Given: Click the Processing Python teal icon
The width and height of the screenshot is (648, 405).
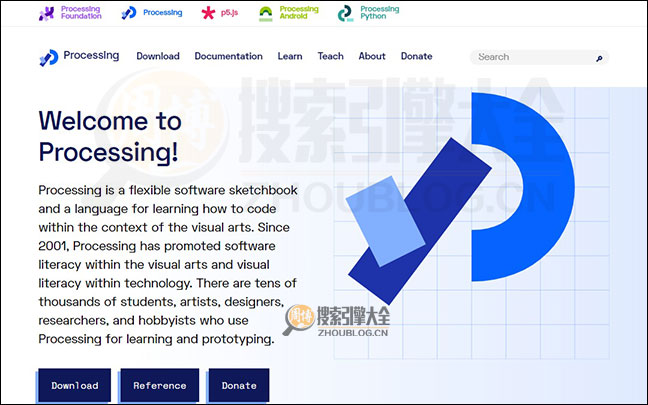Looking at the screenshot, I should (345, 13).
